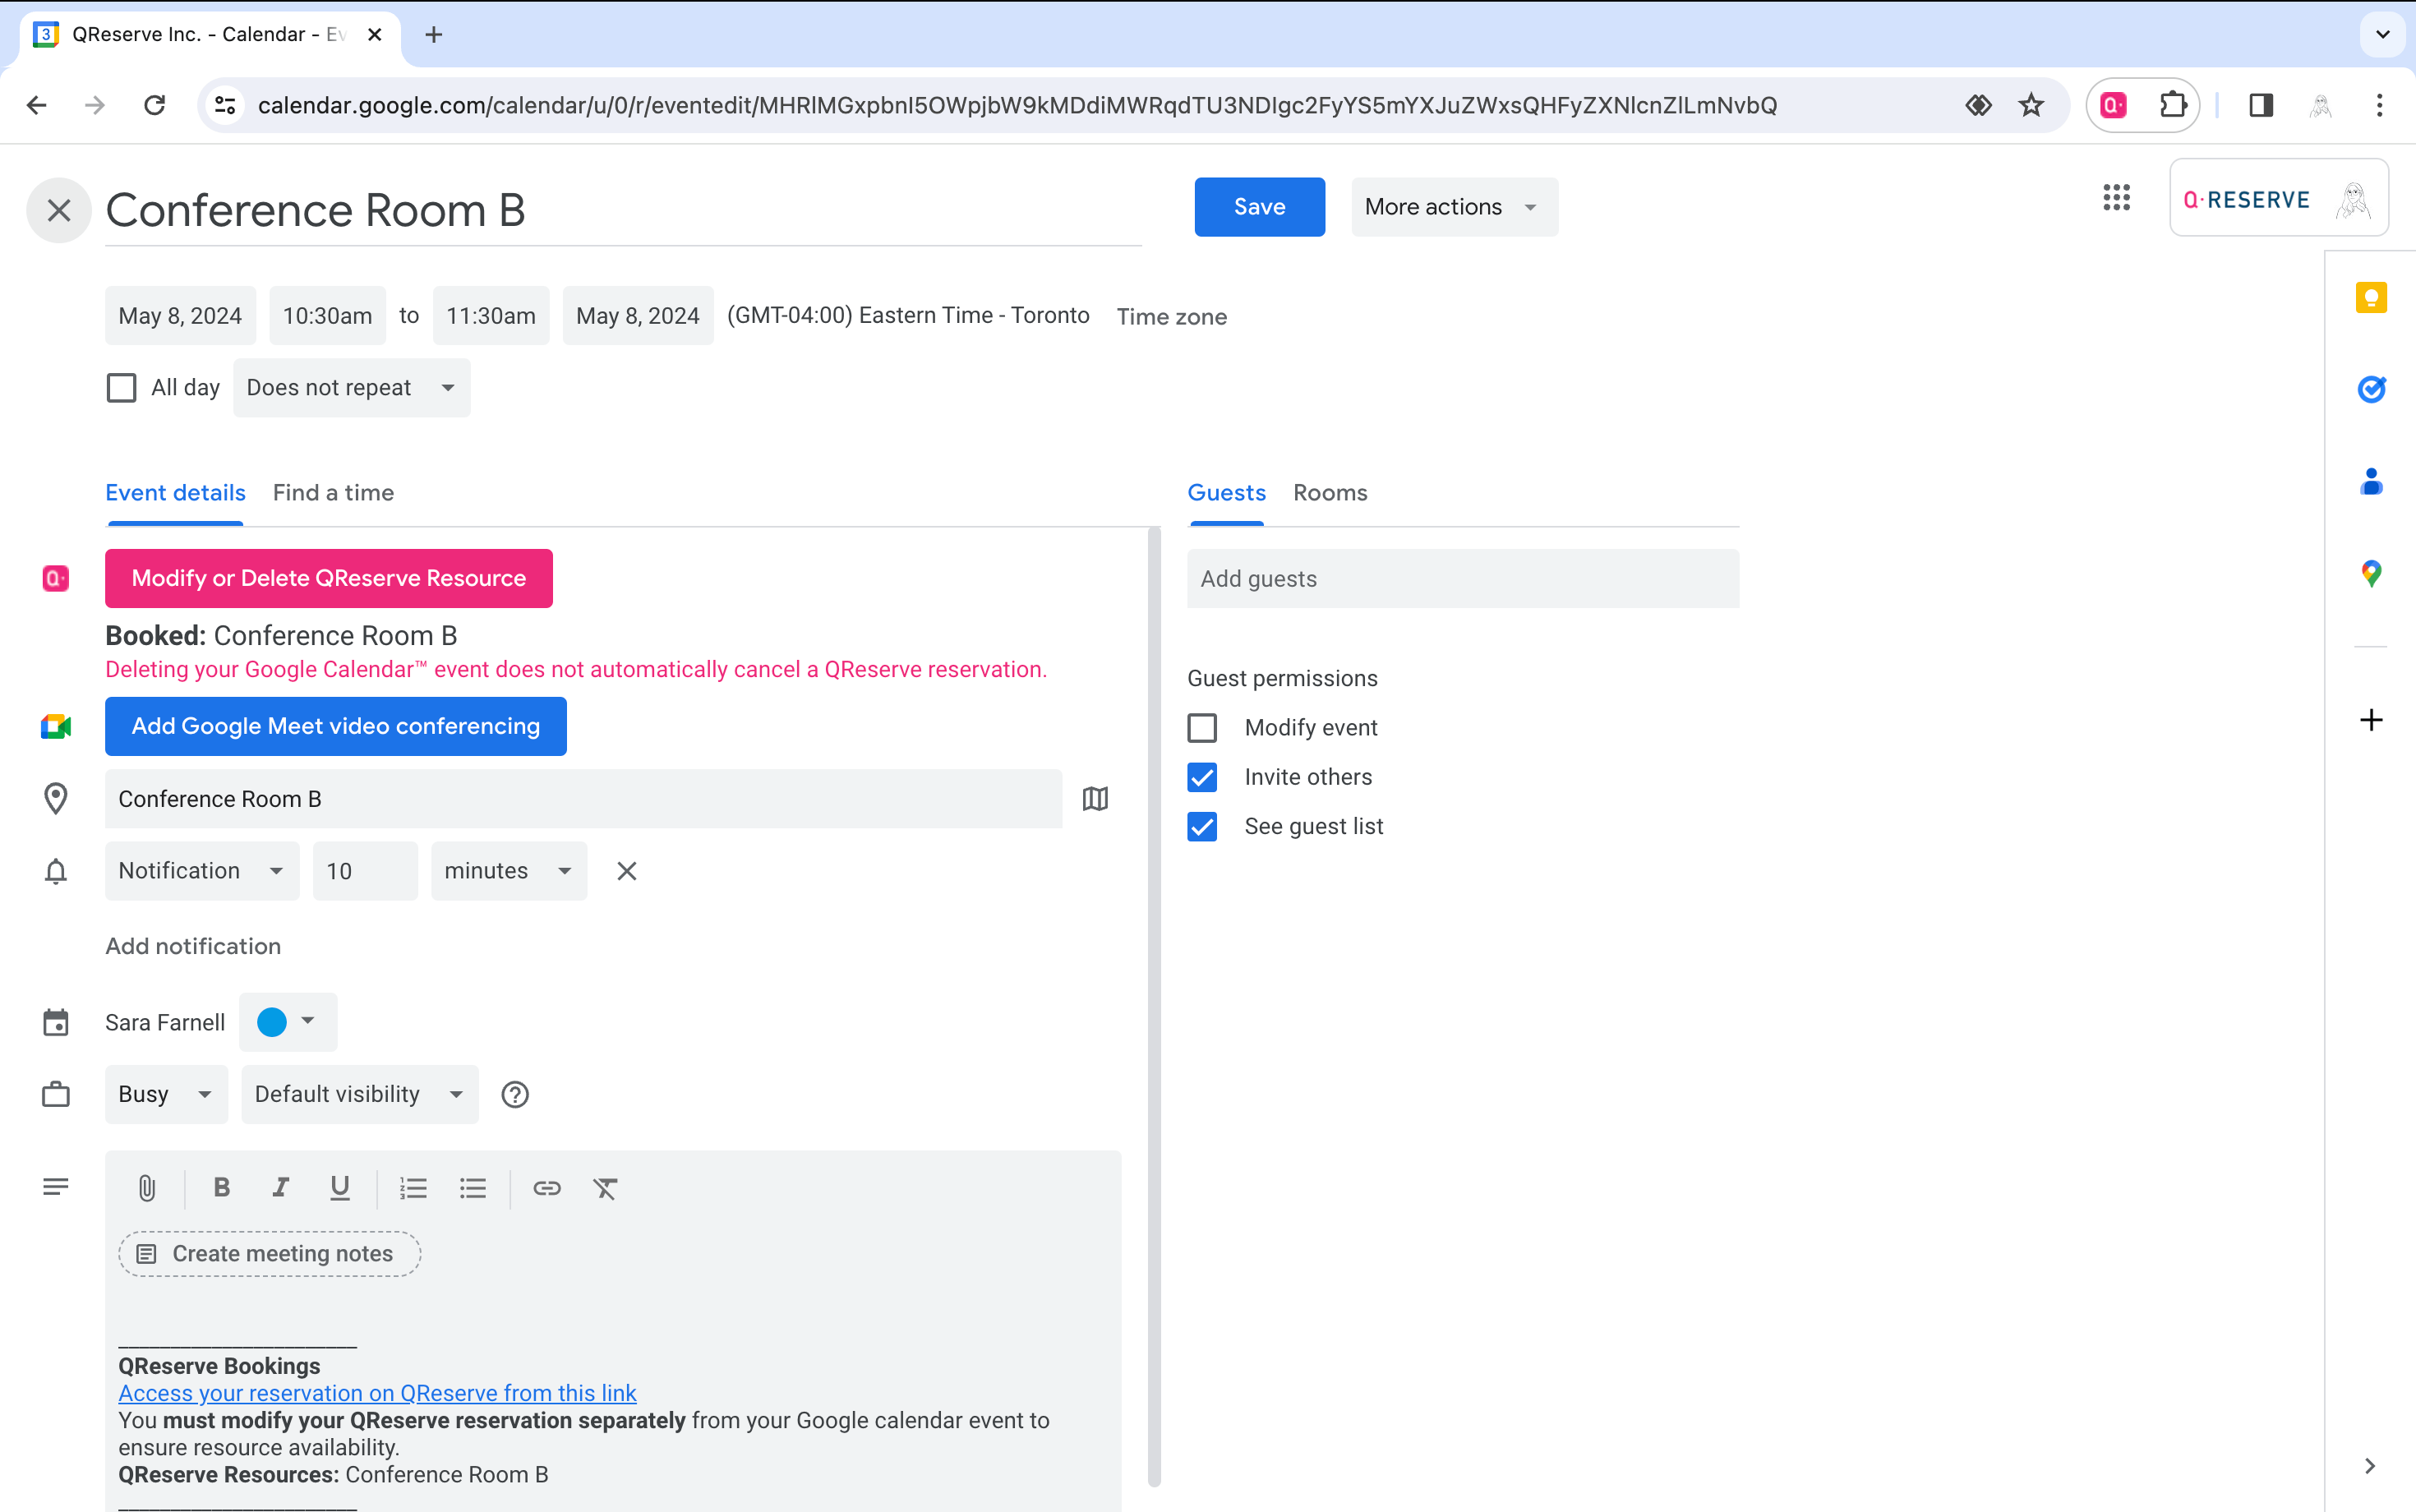This screenshot has height=1512, width=2416.
Task: Uncheck the Invite others permission
Action: coord(1202,777)
